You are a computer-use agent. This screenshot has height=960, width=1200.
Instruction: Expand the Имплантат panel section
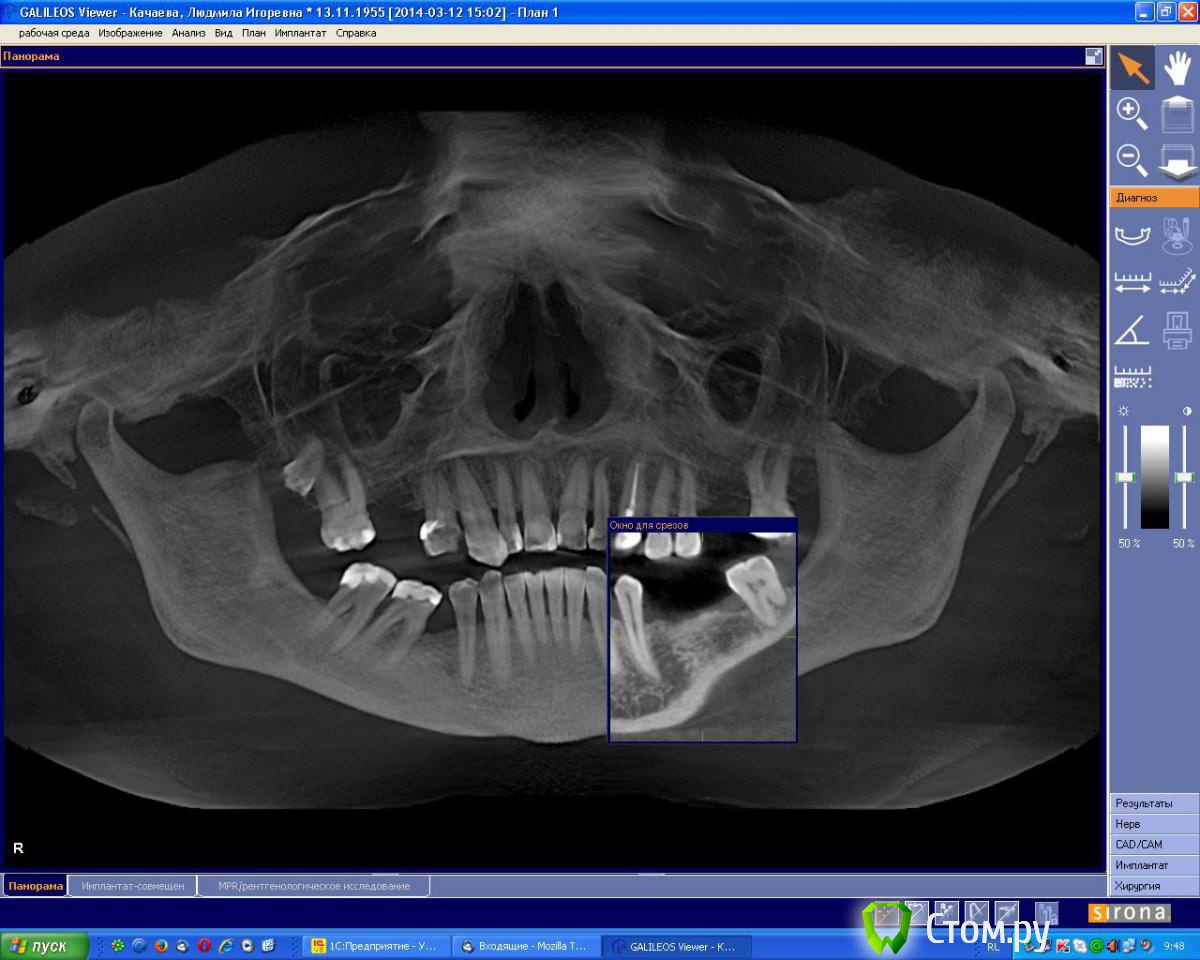pyautogui.click(x=1154, y=865)
